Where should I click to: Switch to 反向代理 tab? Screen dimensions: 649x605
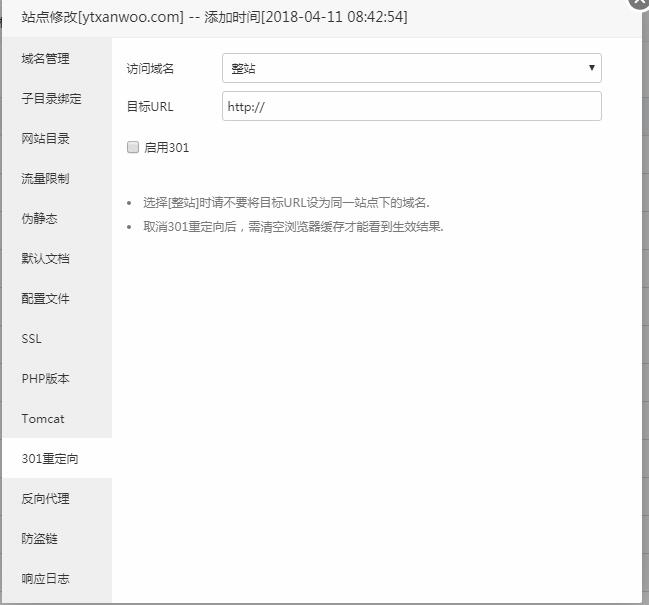46,499
